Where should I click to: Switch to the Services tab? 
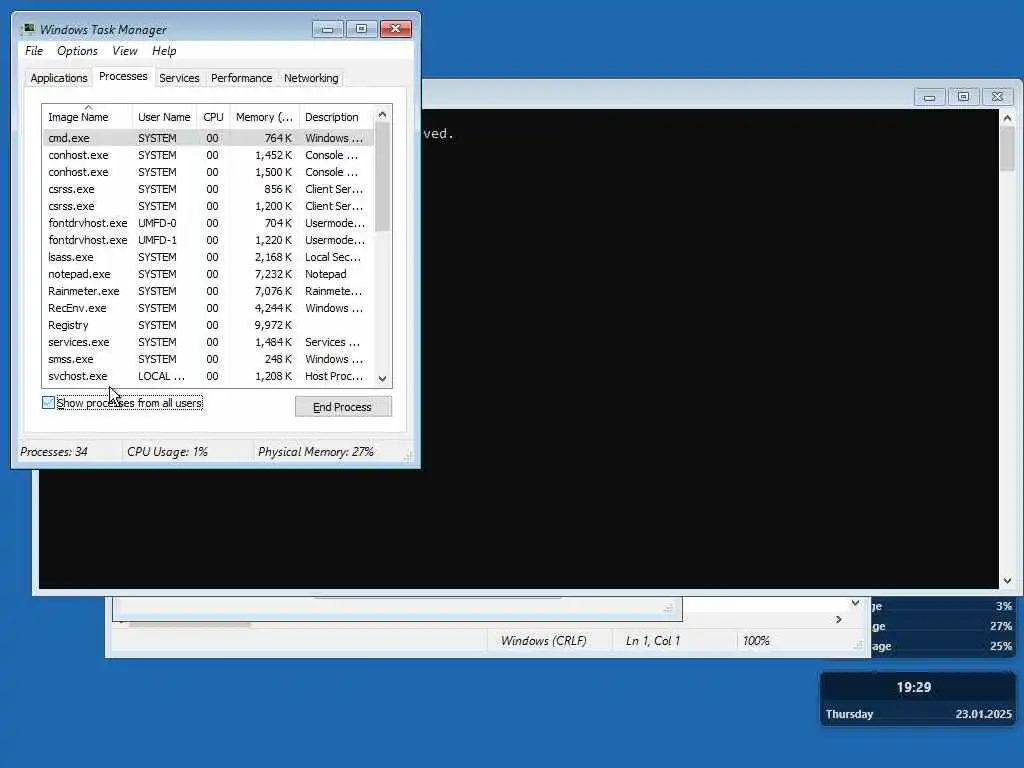click(x=179, y=78)
